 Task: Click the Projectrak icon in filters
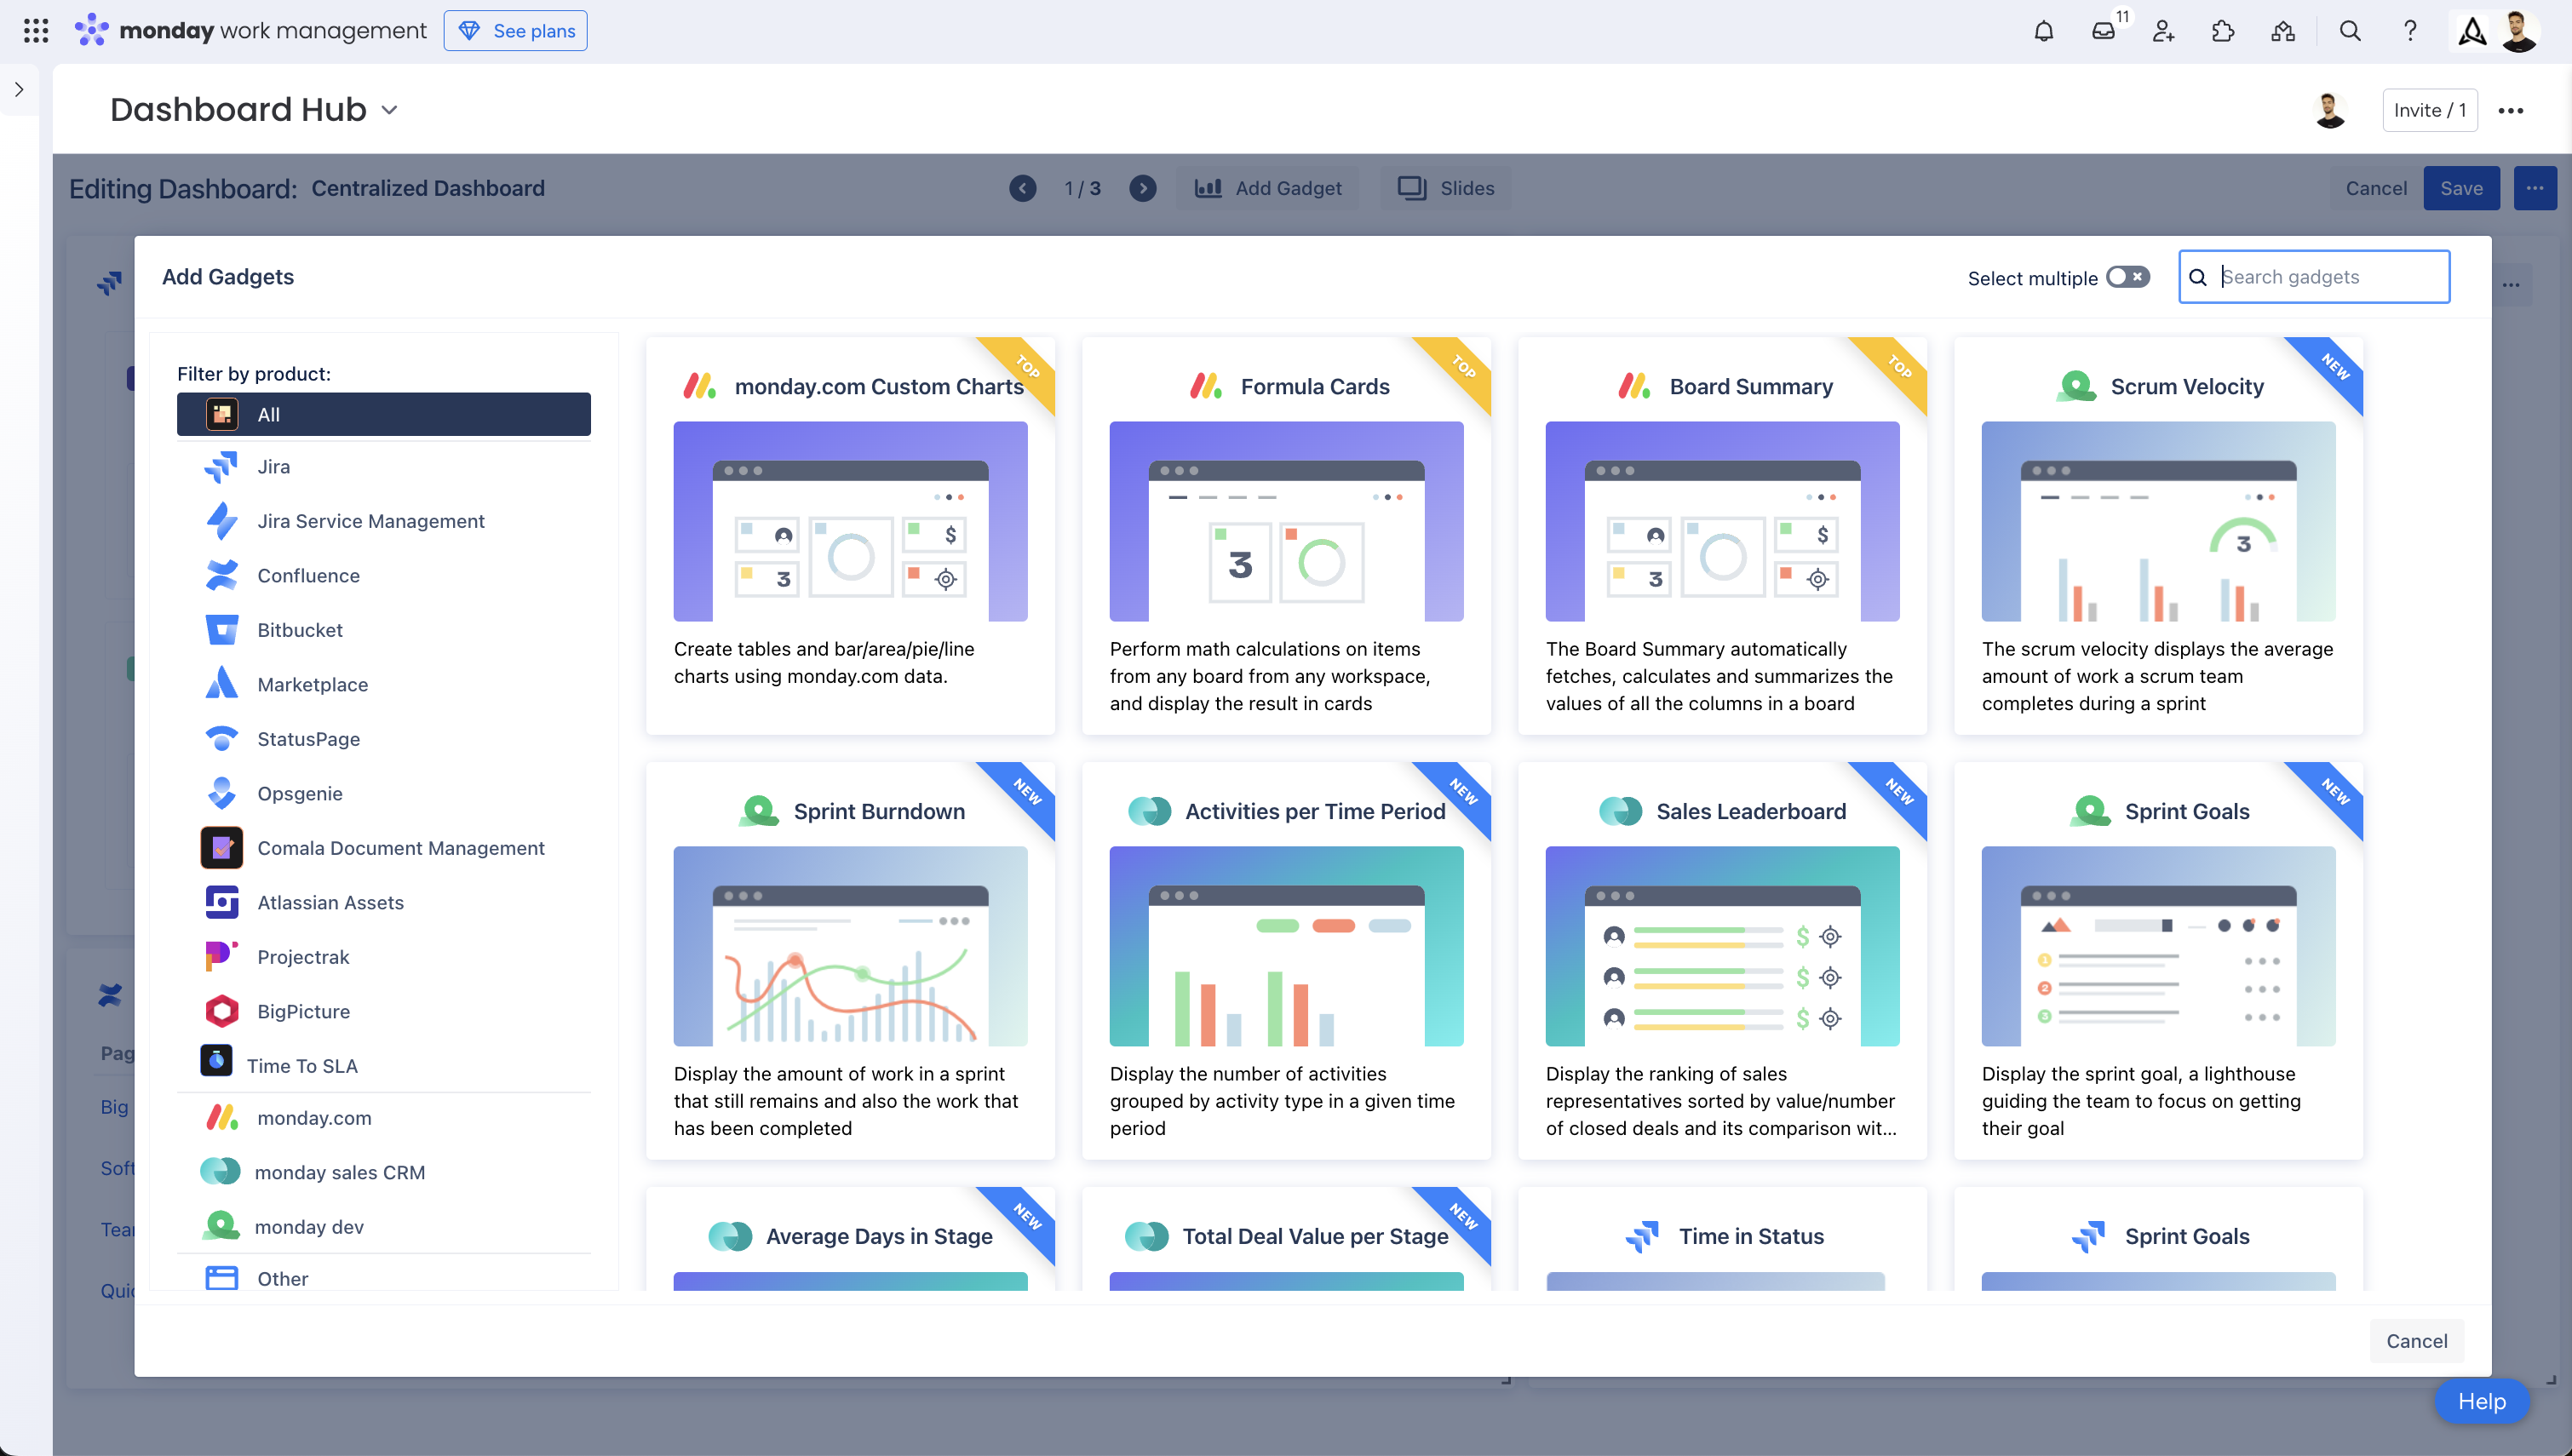coord(222,957)
